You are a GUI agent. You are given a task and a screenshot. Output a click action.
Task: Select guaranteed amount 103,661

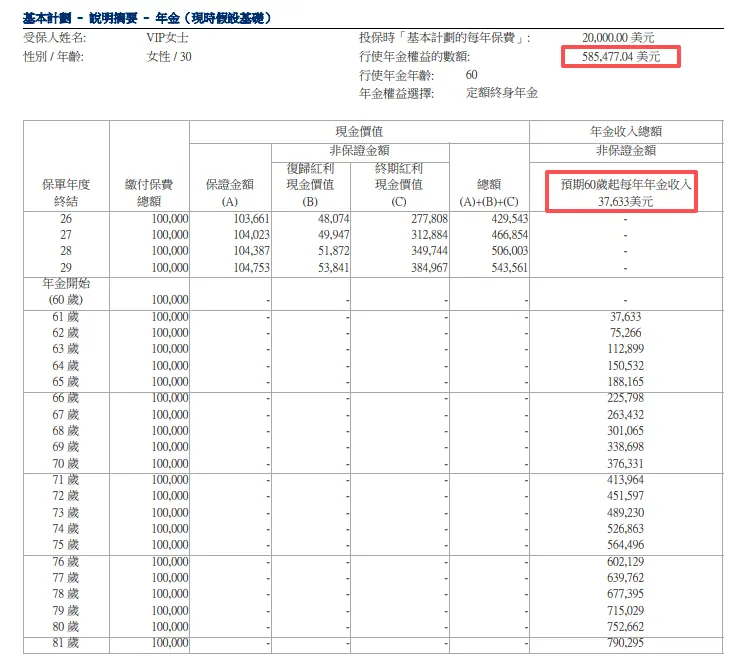pyautogui.click(x=251, y=219)
